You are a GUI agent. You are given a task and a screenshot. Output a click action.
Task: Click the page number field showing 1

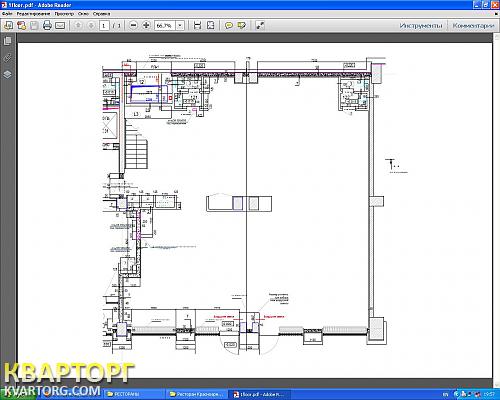(x=104, y=25)
